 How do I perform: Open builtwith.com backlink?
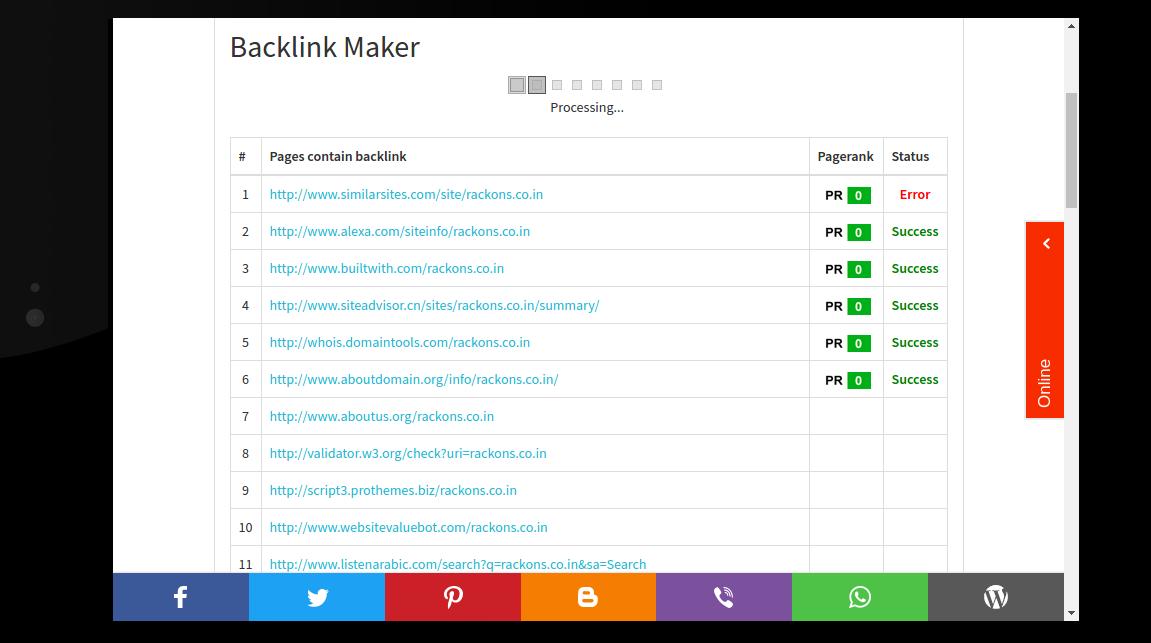(x=386, y=268)
